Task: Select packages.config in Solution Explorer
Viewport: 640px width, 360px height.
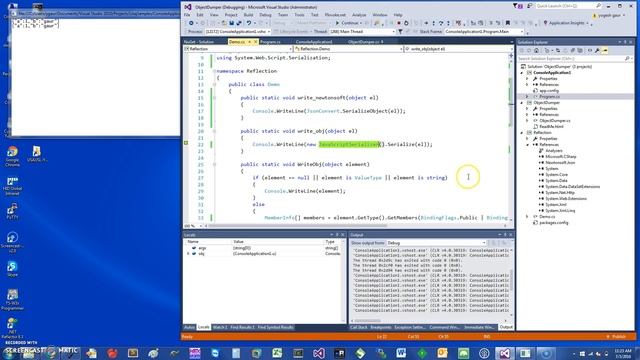Action: tap(553, 223)
